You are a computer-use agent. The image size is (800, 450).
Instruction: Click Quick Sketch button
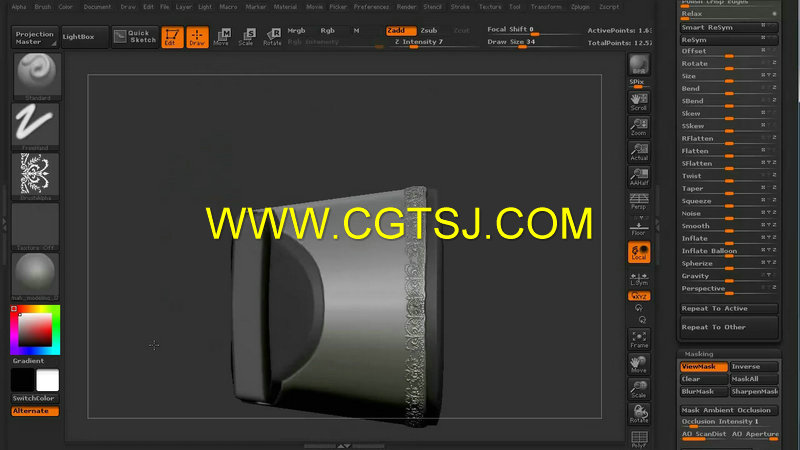[x=135, y=37]
